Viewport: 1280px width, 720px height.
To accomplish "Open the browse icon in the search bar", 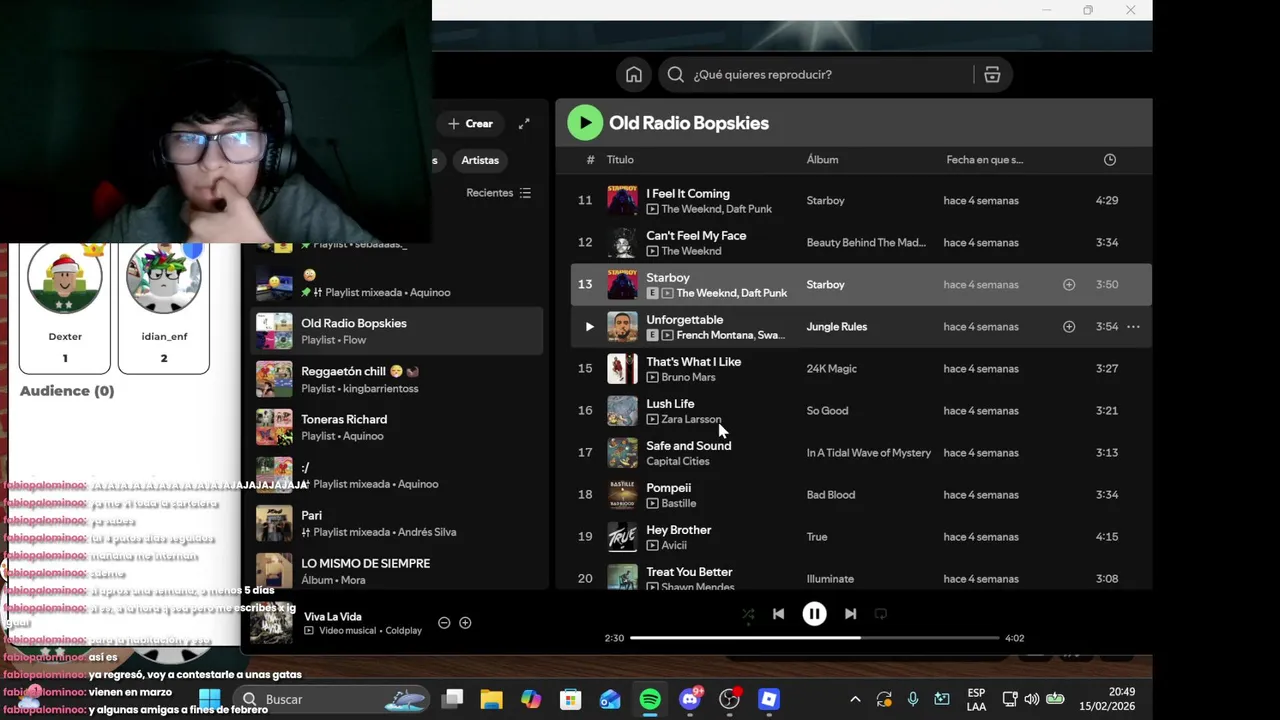I will [x=992, y=75].
